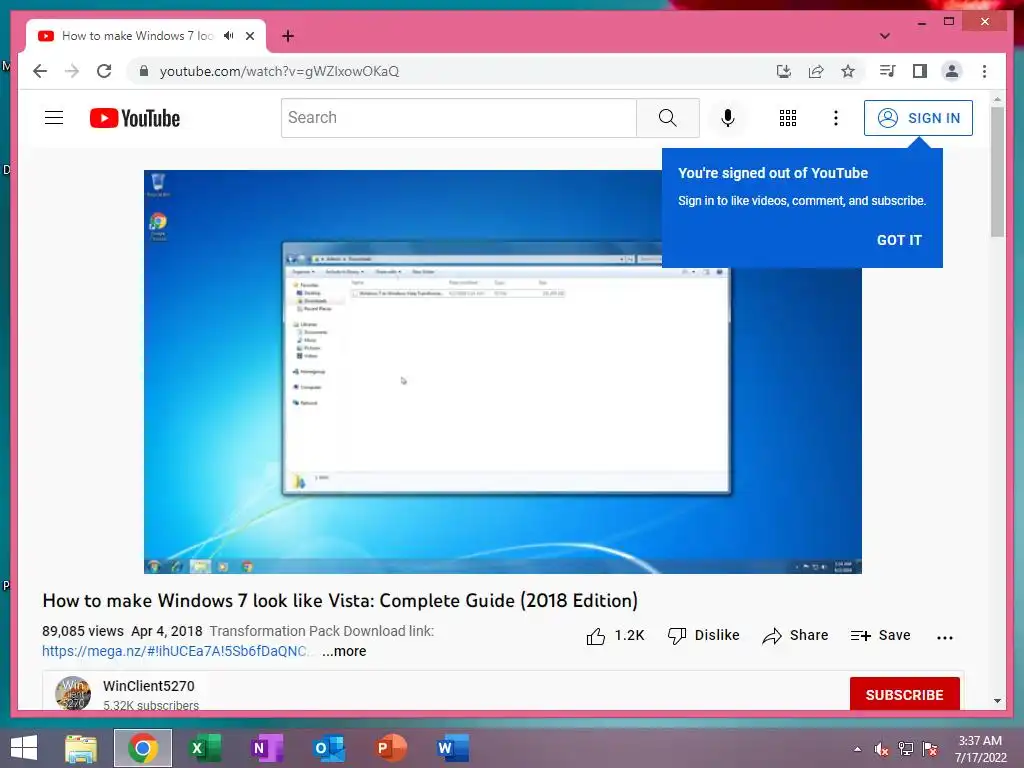Click the address bar URL
1024x768 pixels.
280,71
